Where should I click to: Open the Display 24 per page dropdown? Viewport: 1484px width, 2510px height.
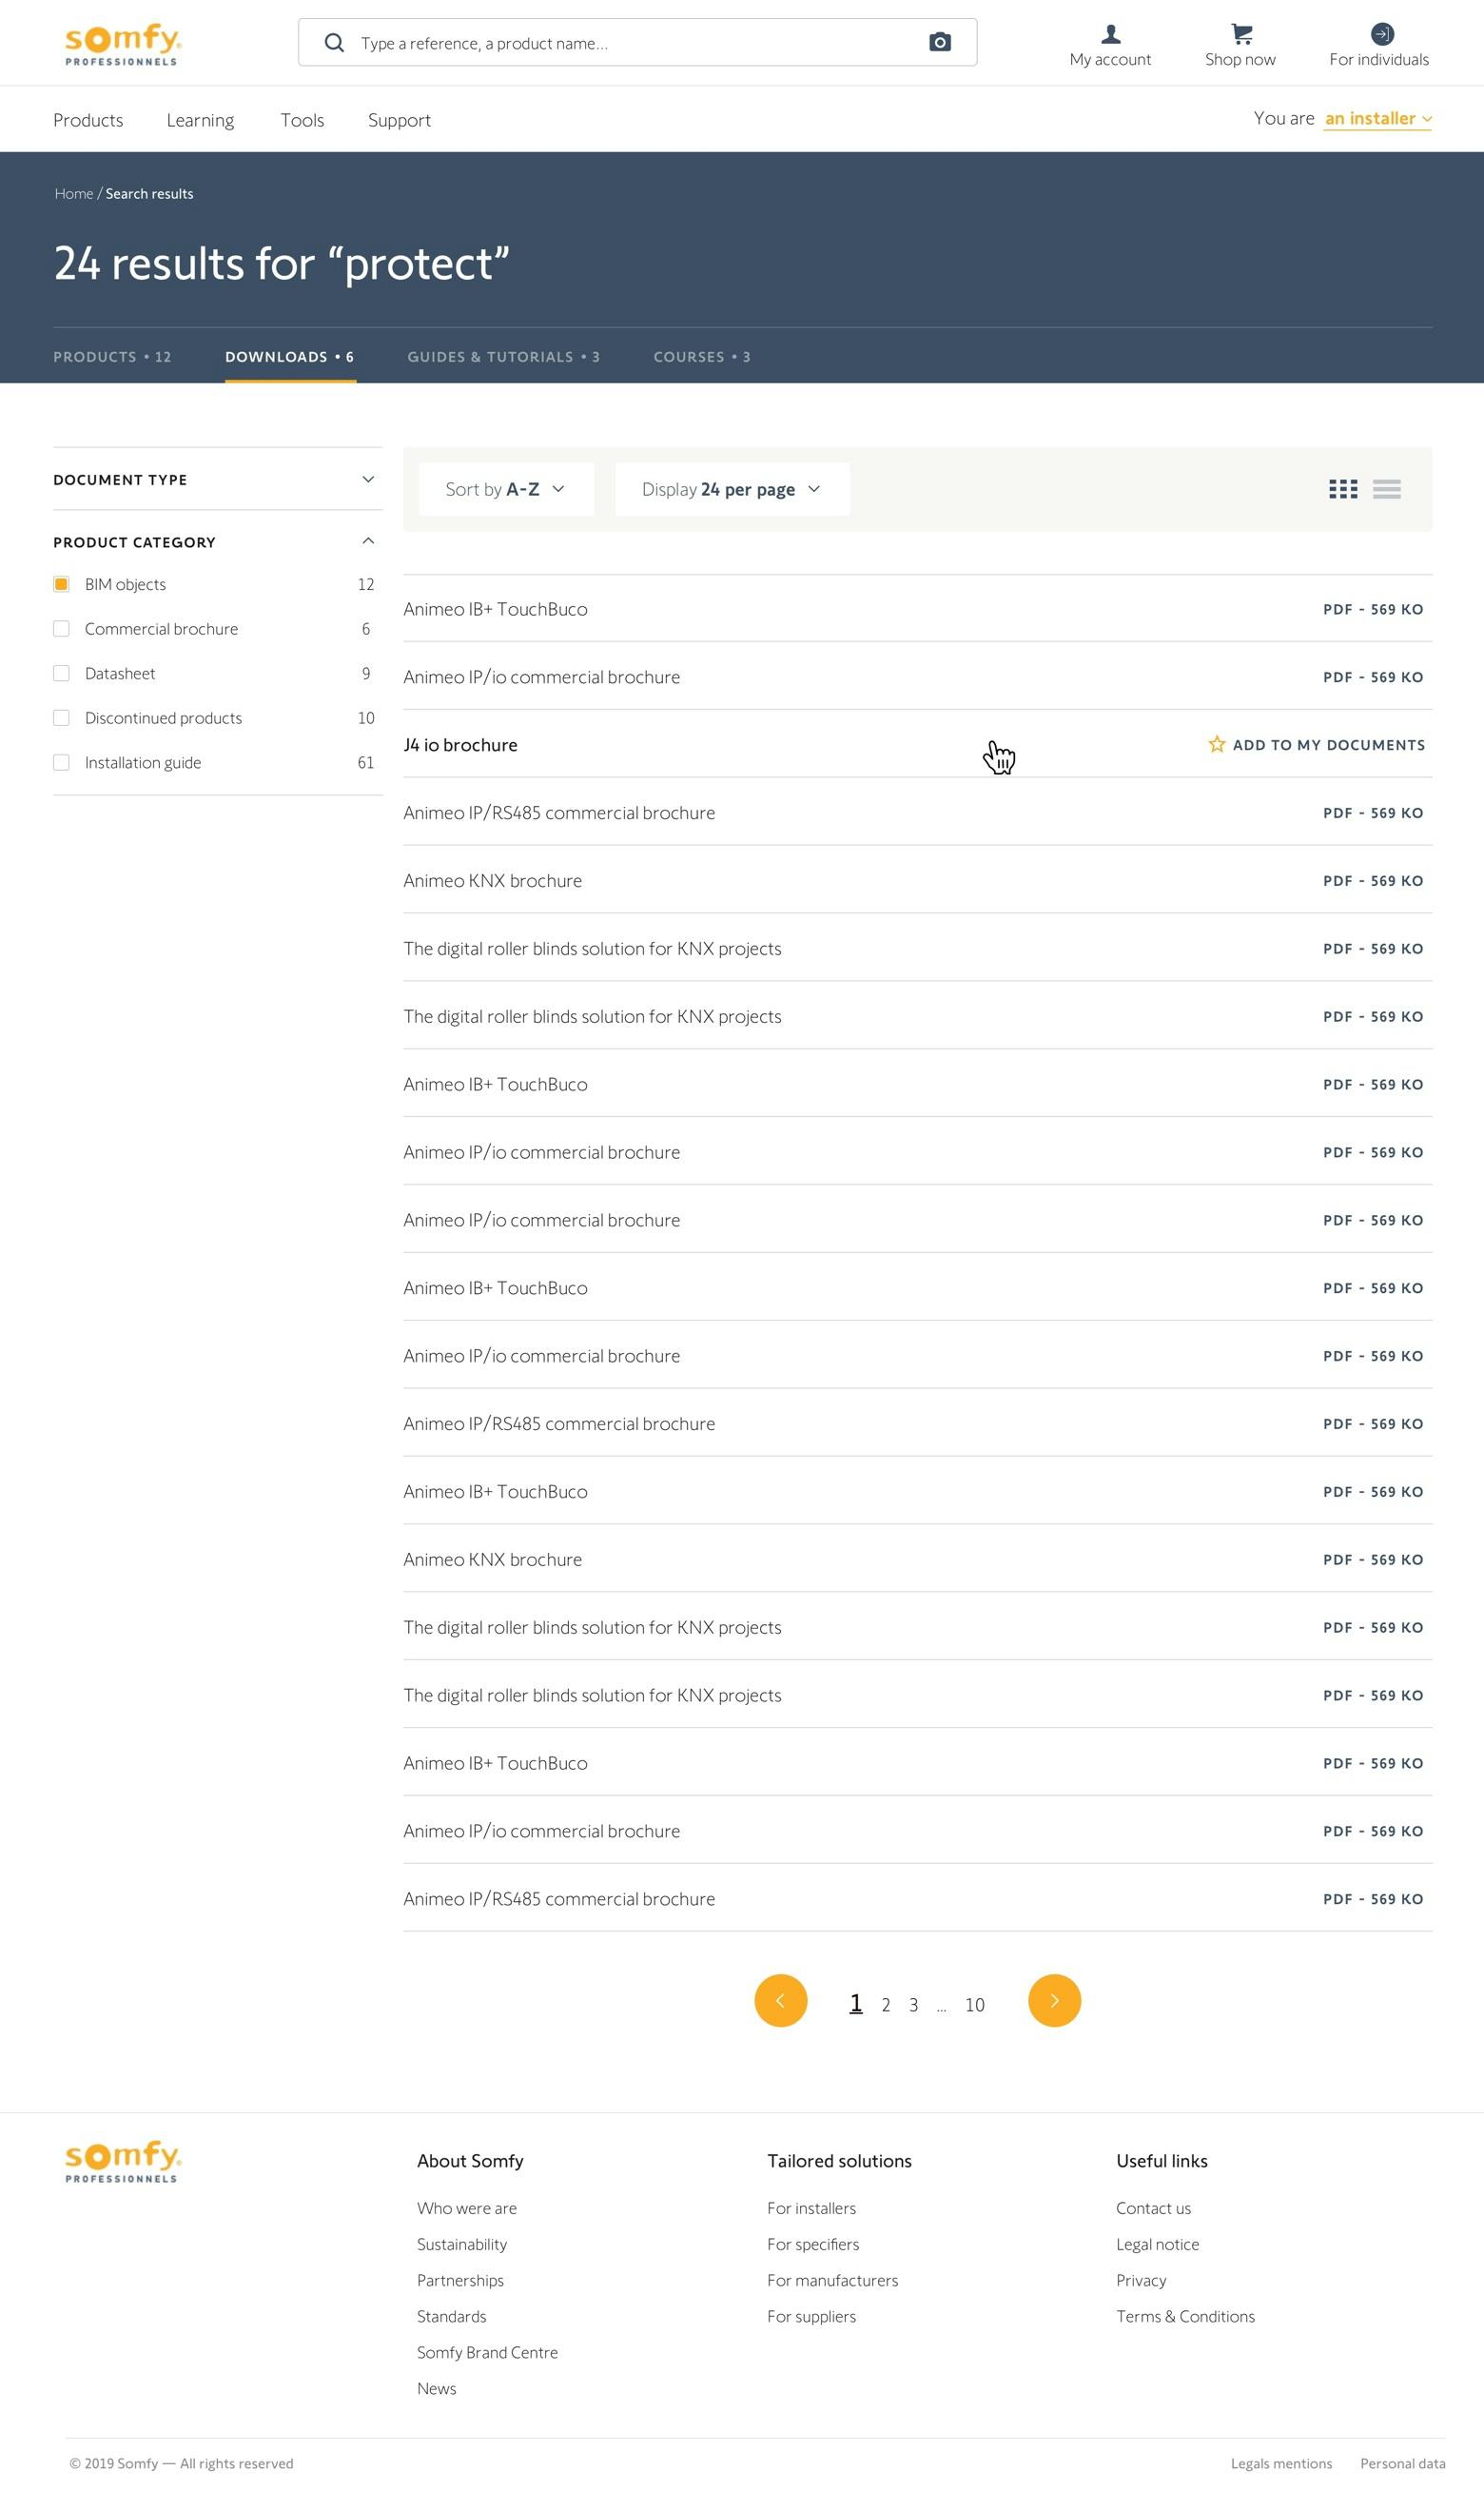coord(731,489)
